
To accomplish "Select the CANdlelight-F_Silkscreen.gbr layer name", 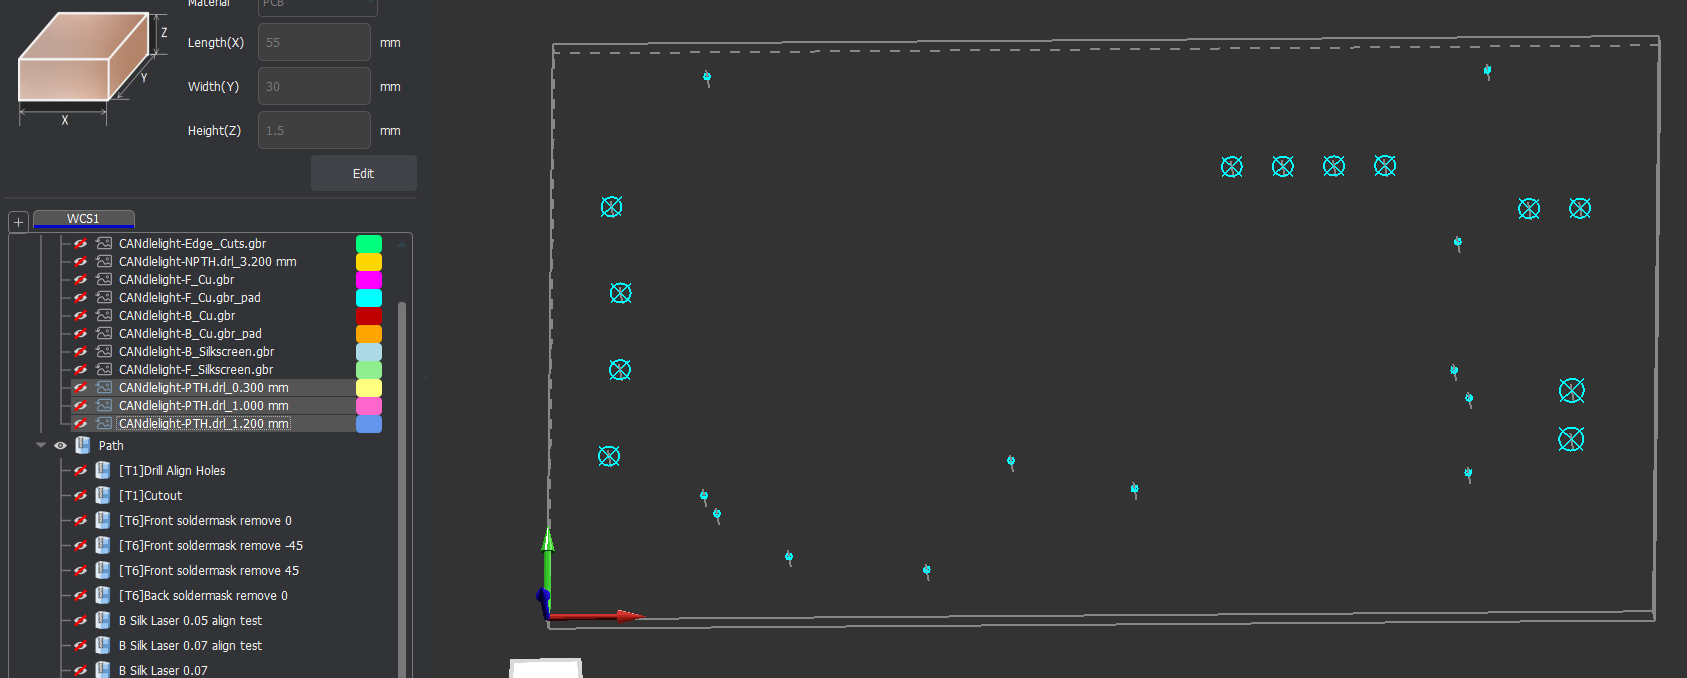I will [196, 369].
